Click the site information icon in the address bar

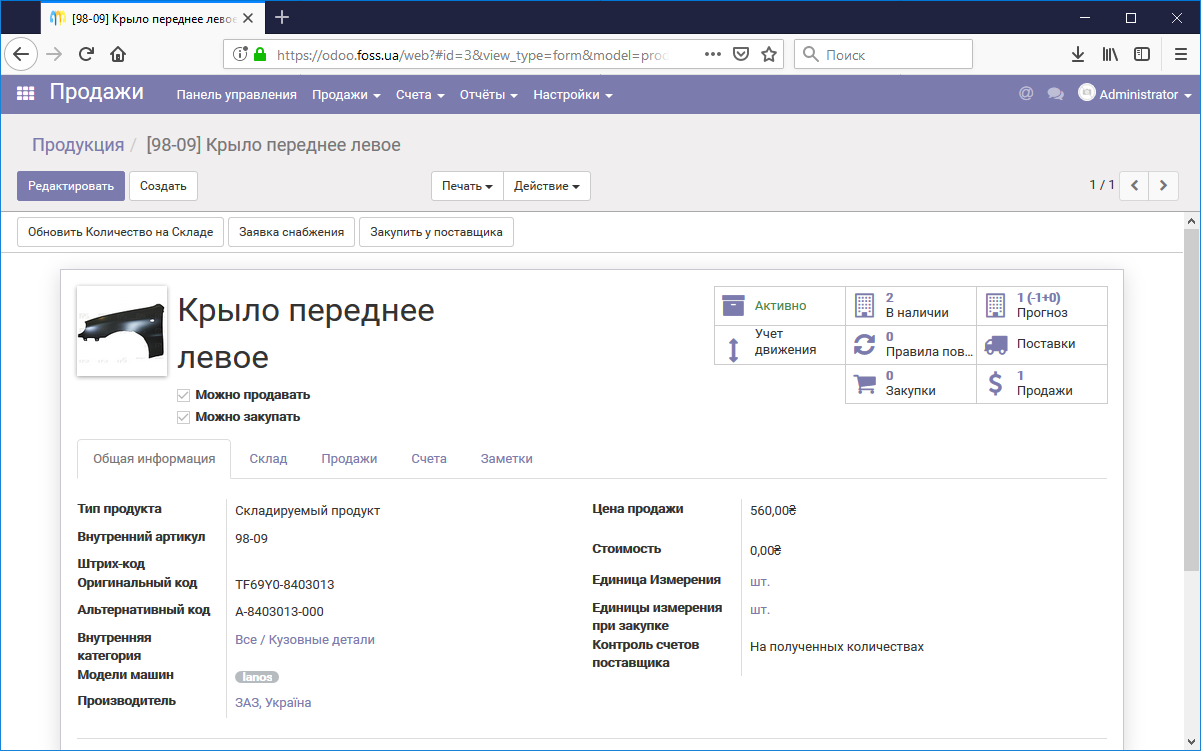point(240,54)
